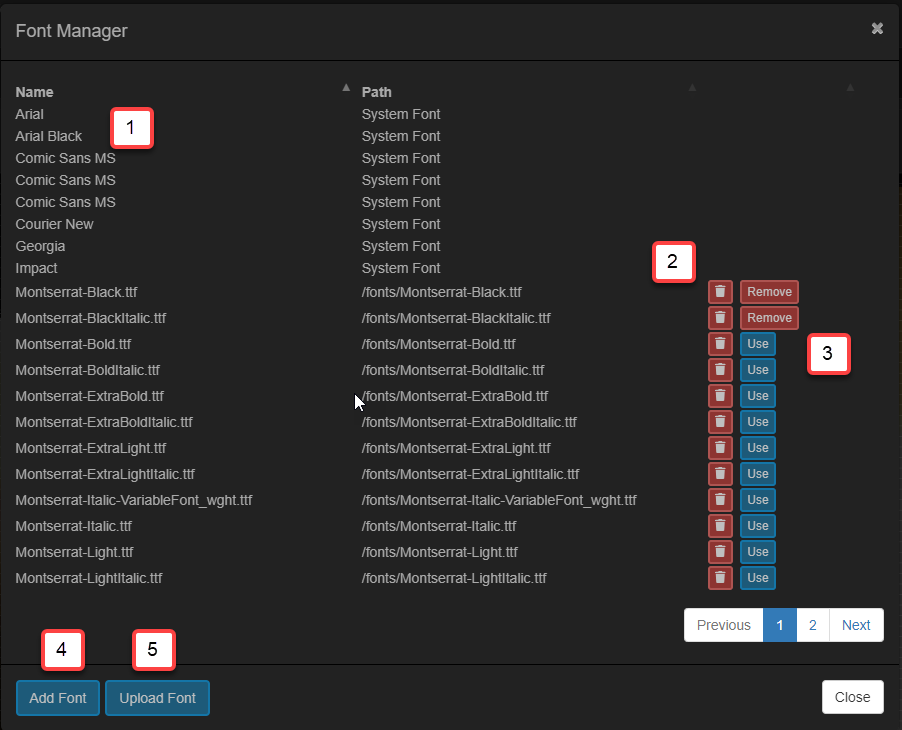The width and height of the screenshot is (902, 730).
Task: Click the trash icon for Montserrat-LightItalic.ttf
Action: click(719, 578)
